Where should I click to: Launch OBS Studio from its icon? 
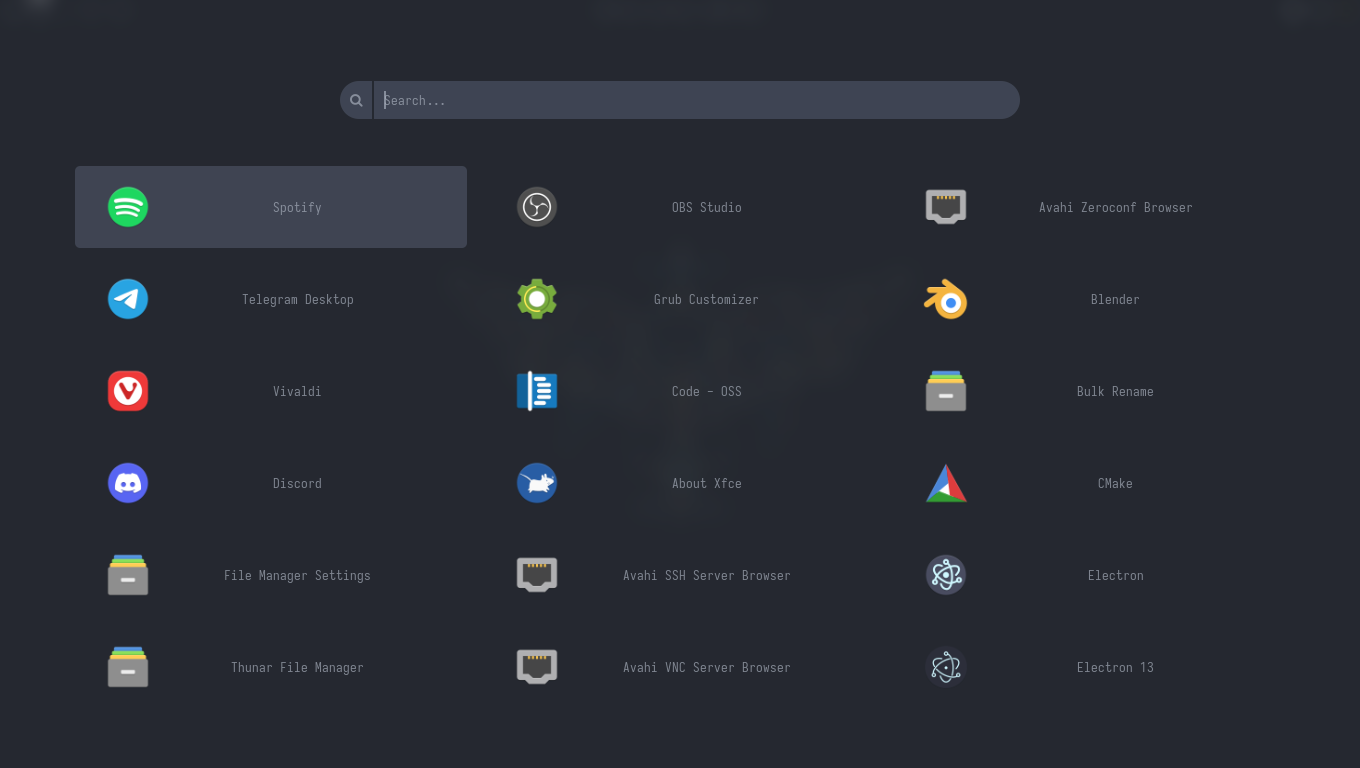537,207
